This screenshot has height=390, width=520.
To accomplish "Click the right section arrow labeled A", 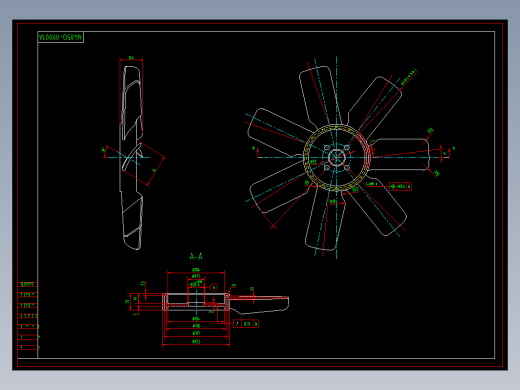I will point(451,151).
